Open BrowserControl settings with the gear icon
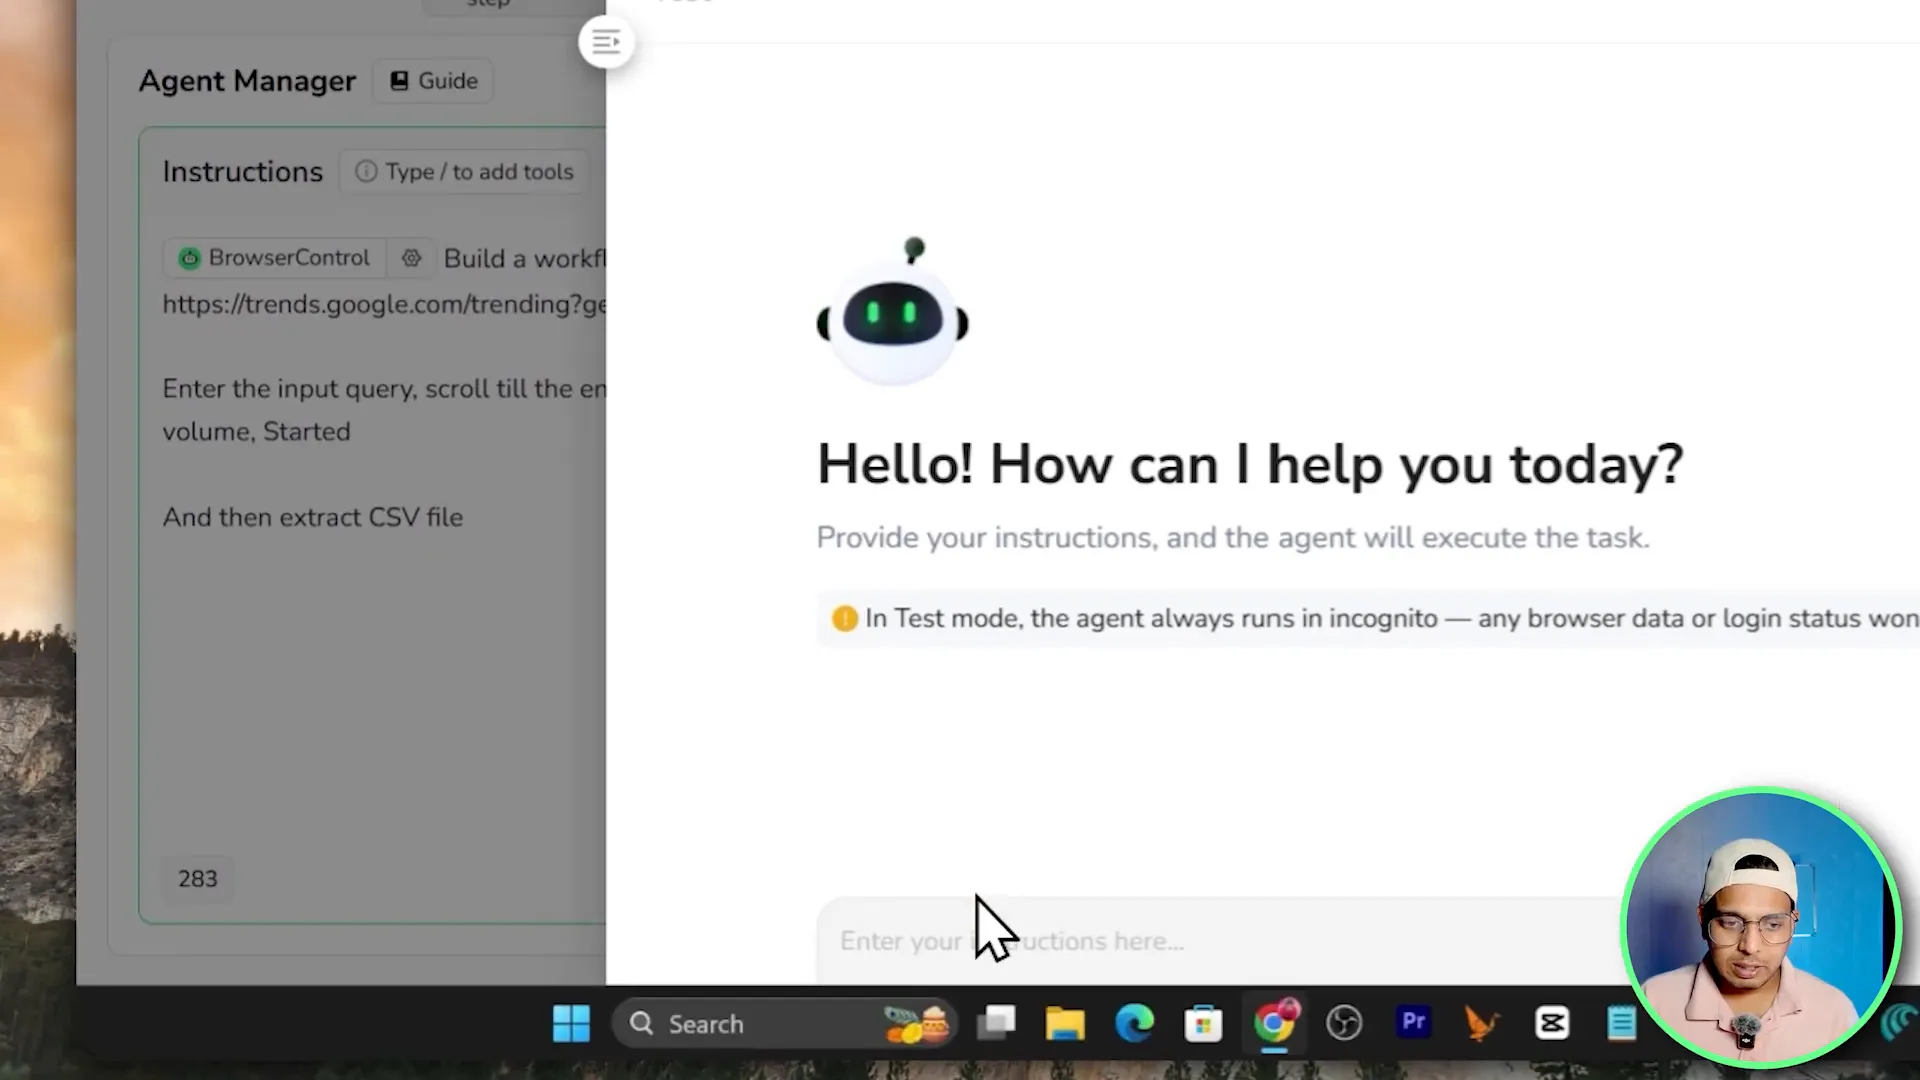 pyautogui.click(x=412, y=258)
